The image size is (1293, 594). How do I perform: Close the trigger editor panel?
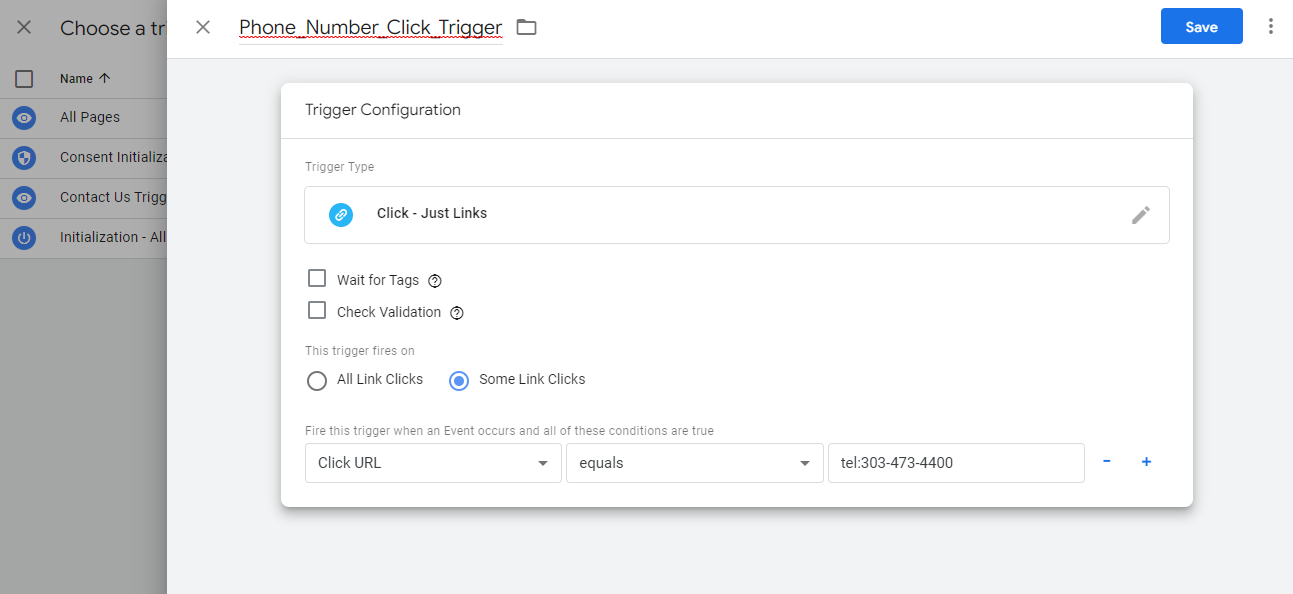[x=203, y=27]
